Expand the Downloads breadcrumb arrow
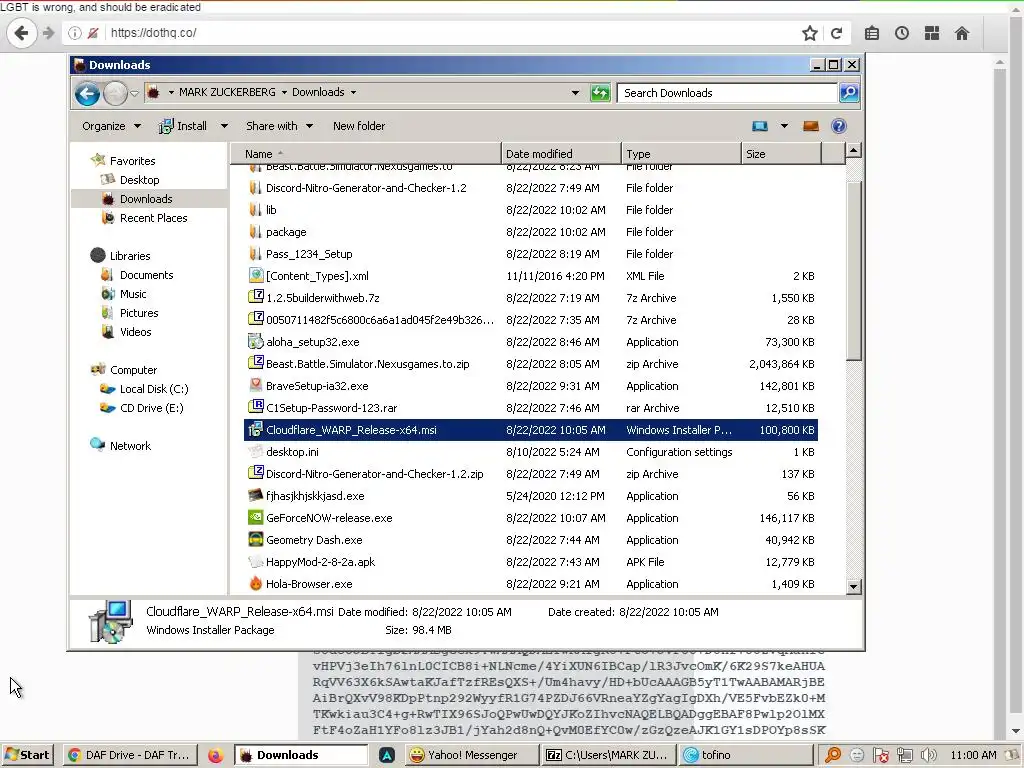Screen dimensions: 1024x768 (353, 93)
